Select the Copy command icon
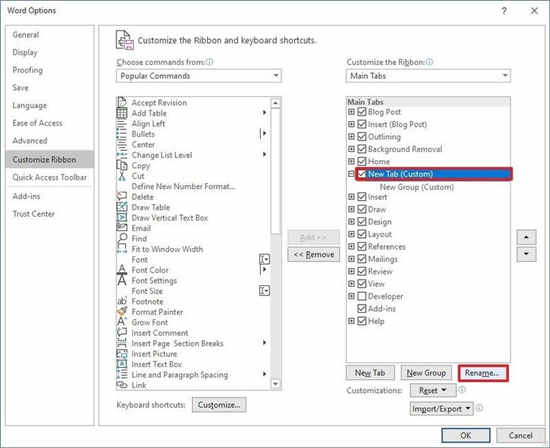Viewport: 550px width, 448px height. pos(122,165)
